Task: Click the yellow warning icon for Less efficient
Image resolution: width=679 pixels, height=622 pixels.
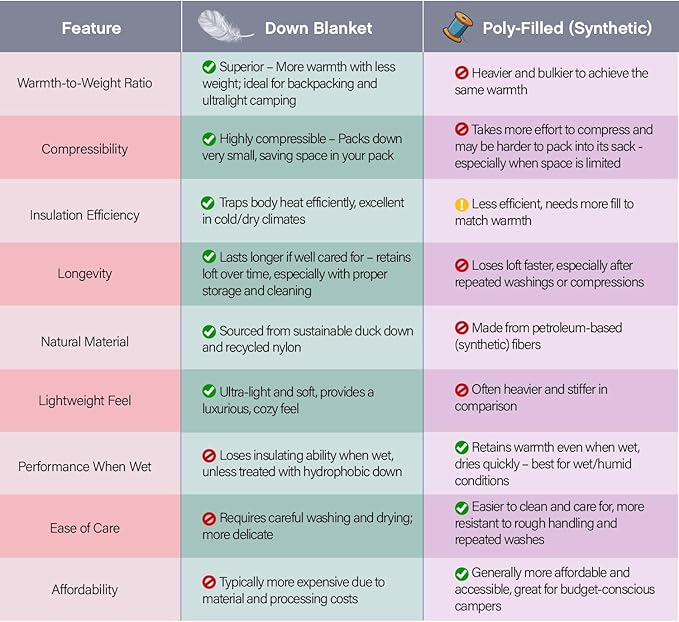Action: [x=462, y=204]
